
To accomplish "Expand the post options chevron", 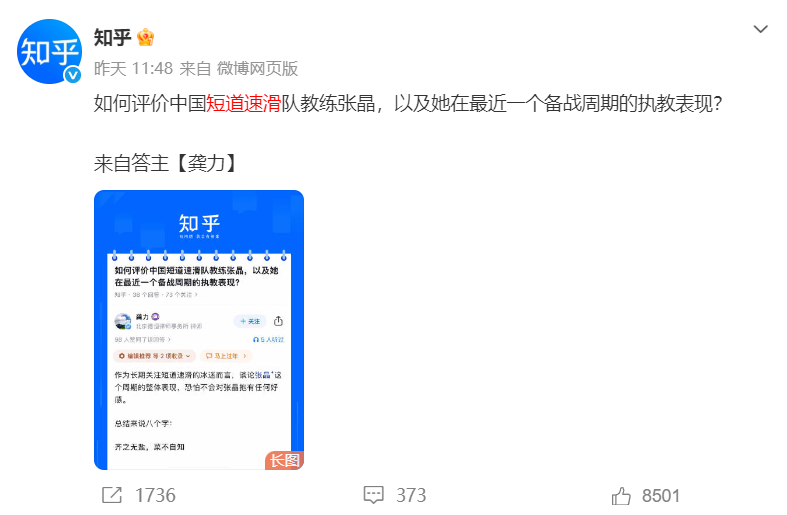I will (x=760, y=29).
